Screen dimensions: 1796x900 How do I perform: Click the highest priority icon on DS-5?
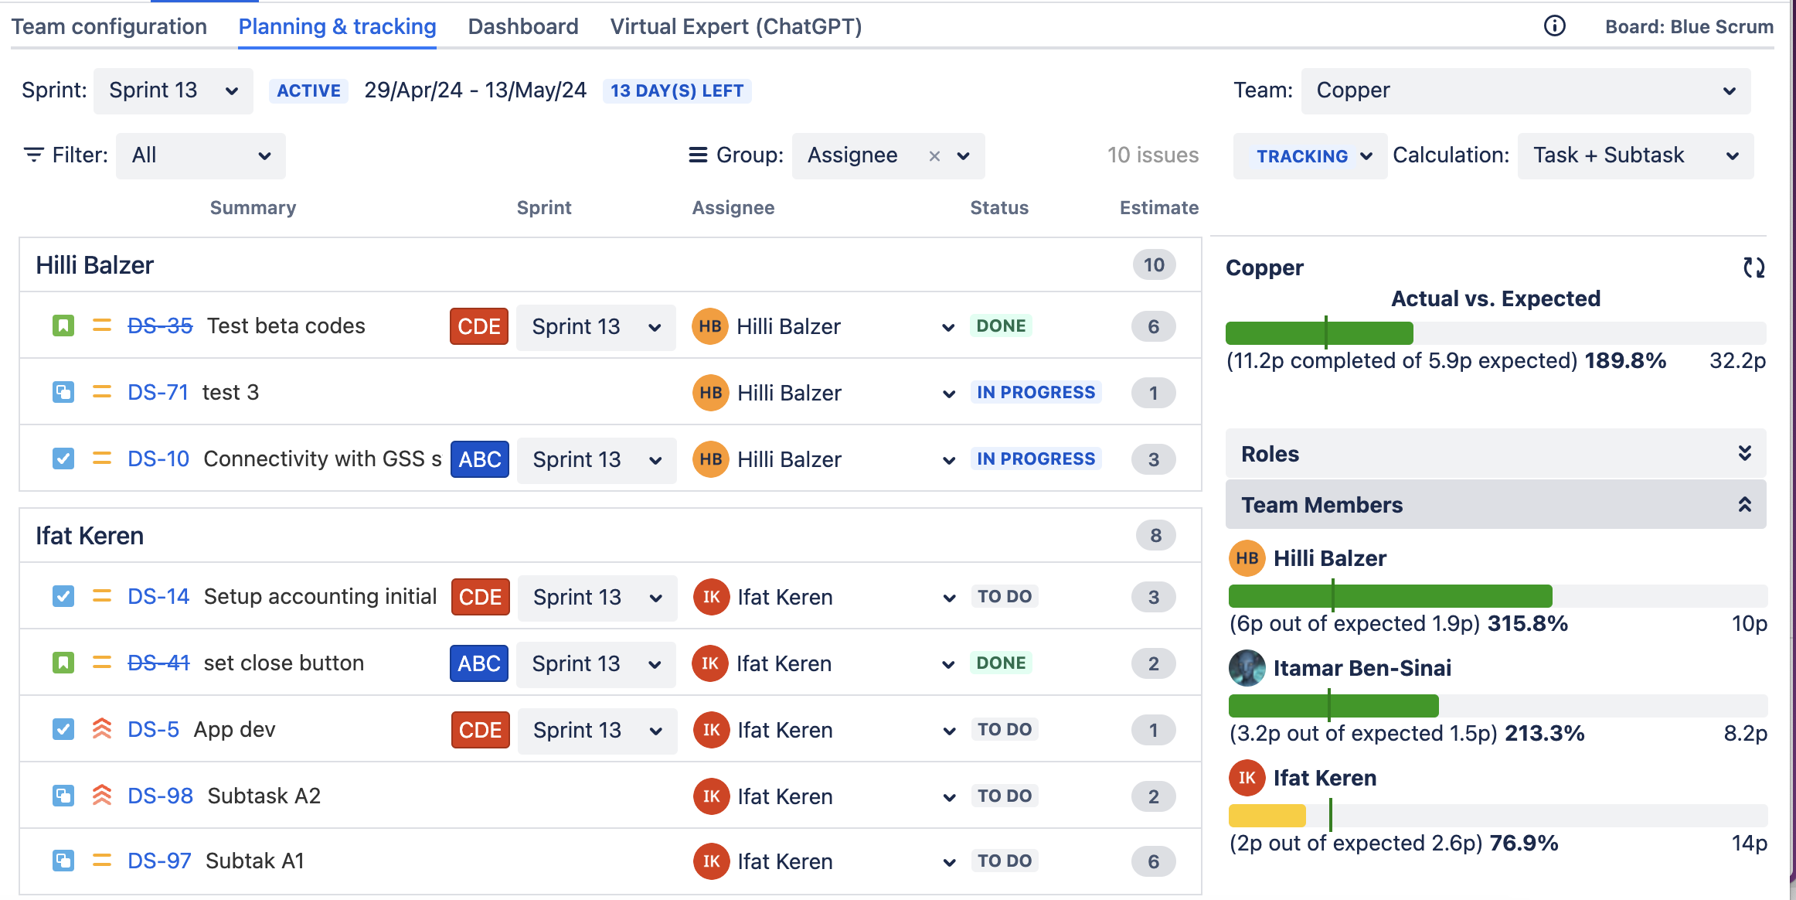(102, 729)
